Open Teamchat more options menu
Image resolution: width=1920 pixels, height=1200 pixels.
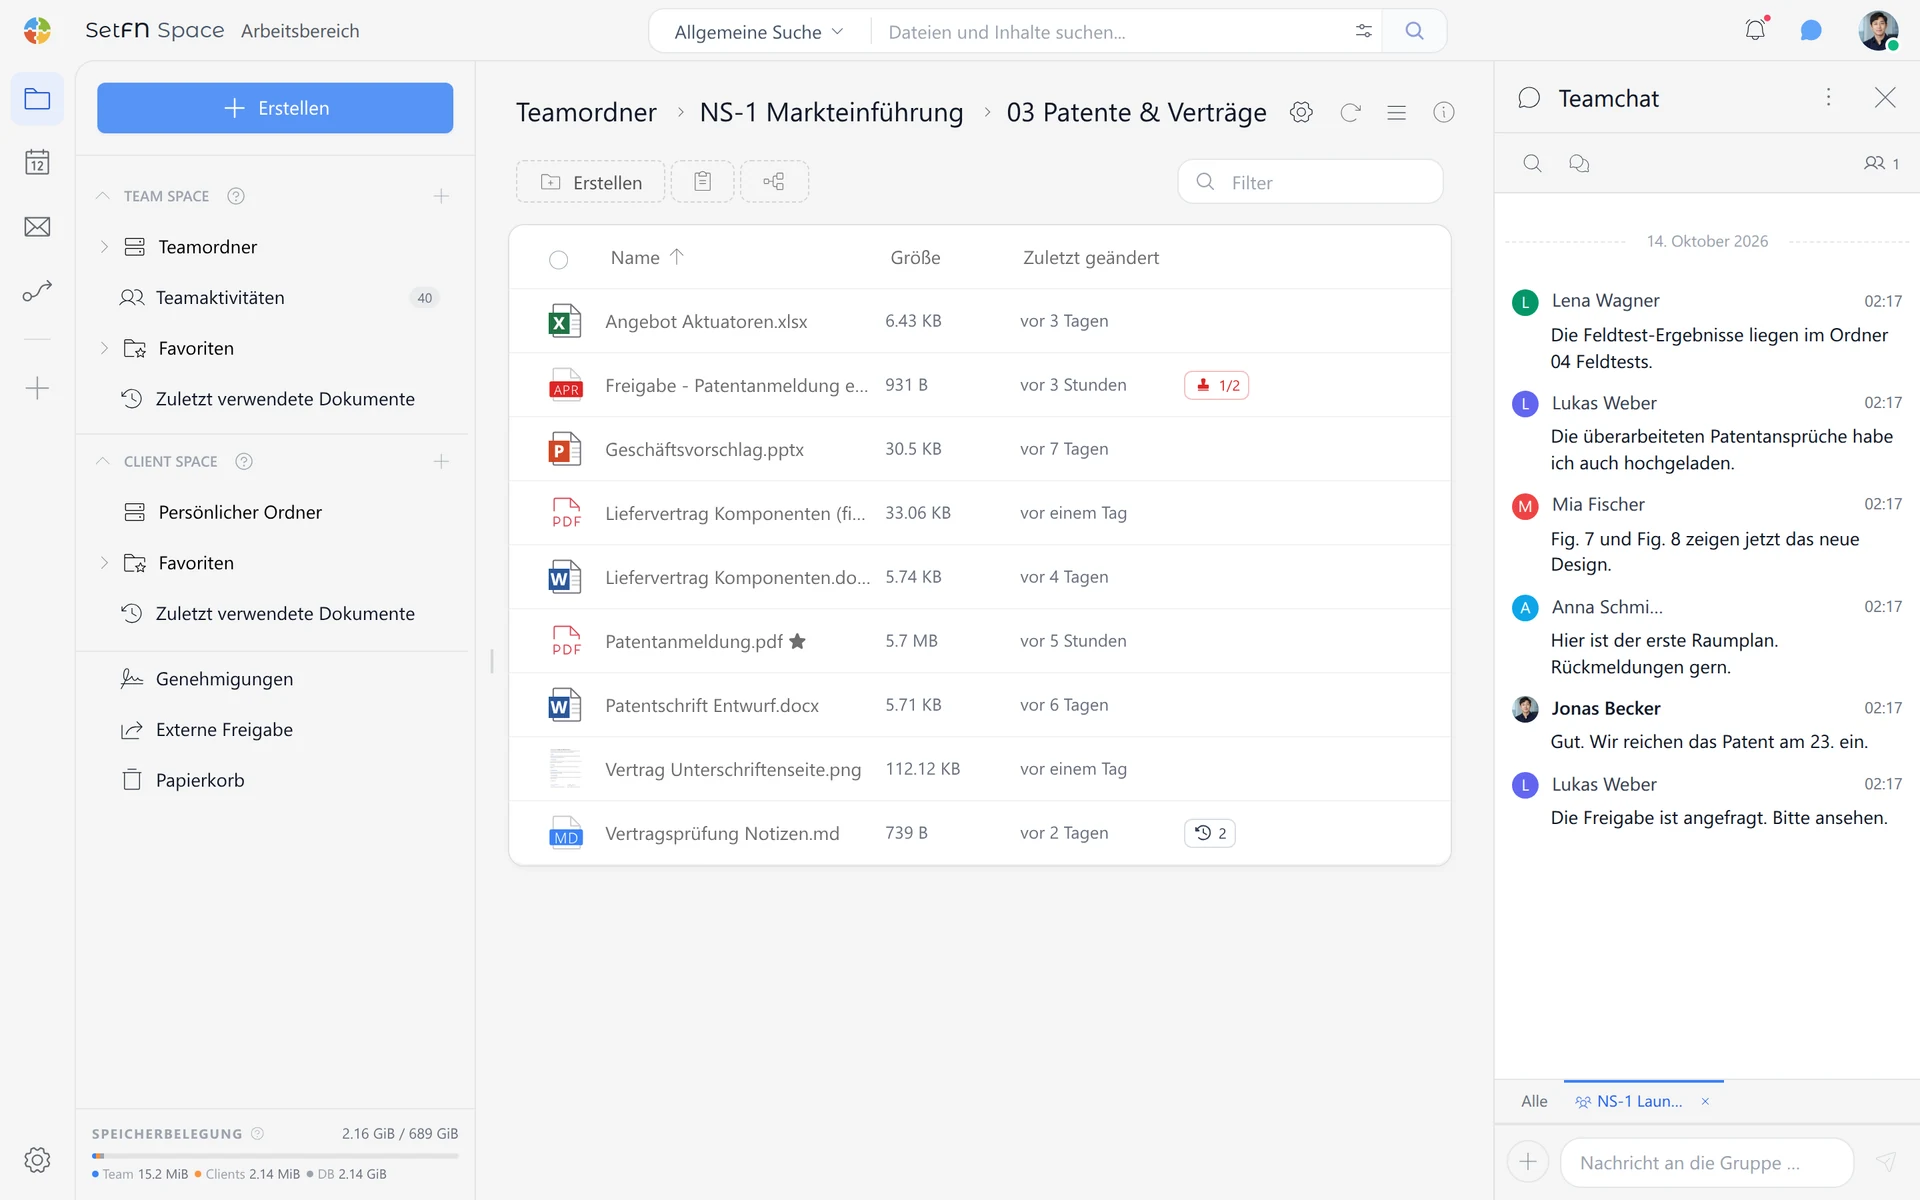(x=1829, y=97)
